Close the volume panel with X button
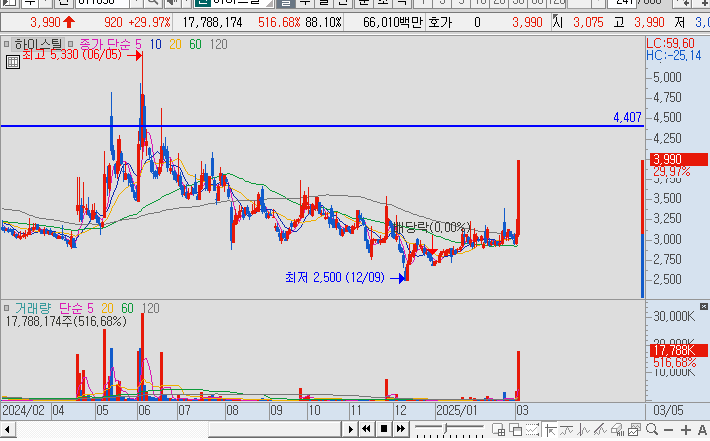Image resolution: width=710 pixels, height=441 pixels. (704, 307)
